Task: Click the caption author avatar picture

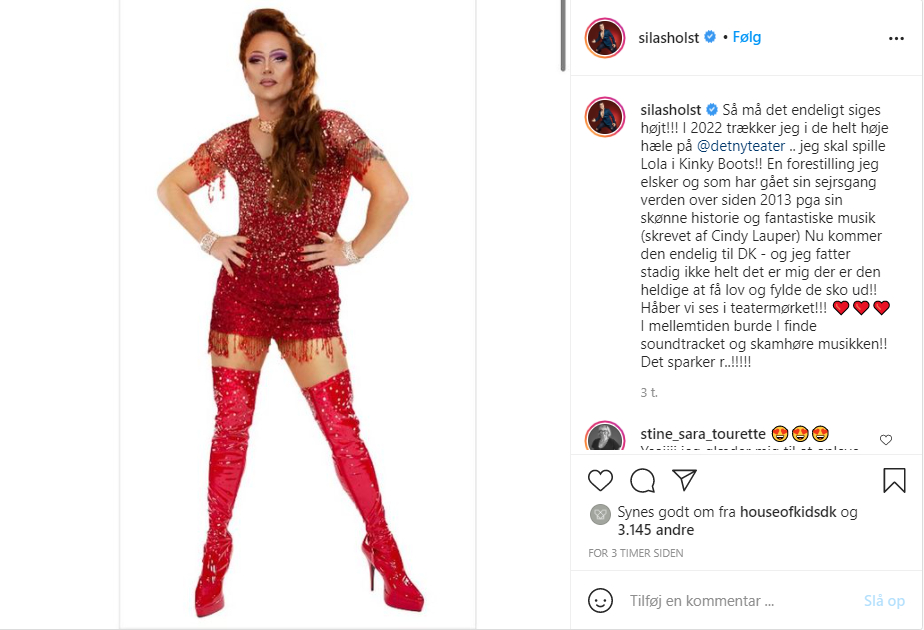Action: 605,117
